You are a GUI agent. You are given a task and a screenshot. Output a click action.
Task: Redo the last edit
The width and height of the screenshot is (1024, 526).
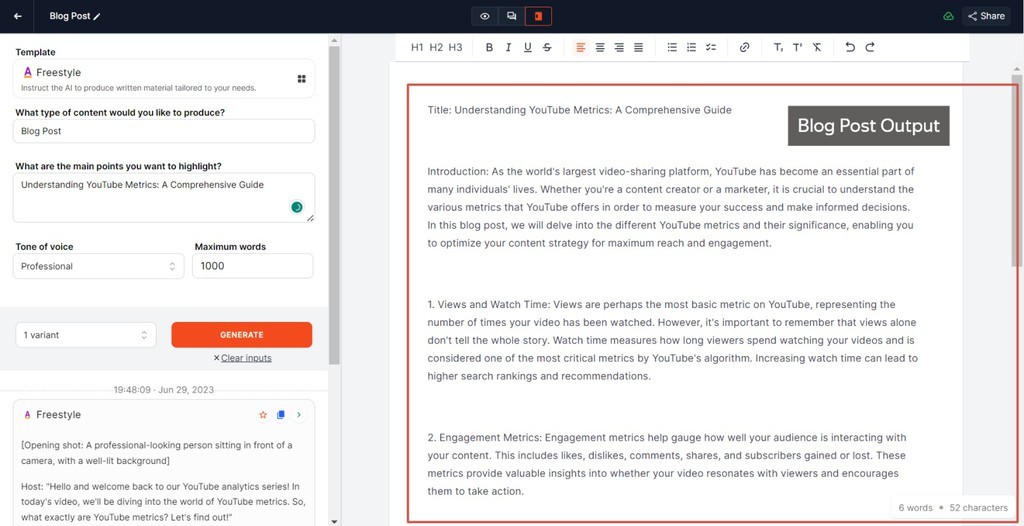point(870,47)
